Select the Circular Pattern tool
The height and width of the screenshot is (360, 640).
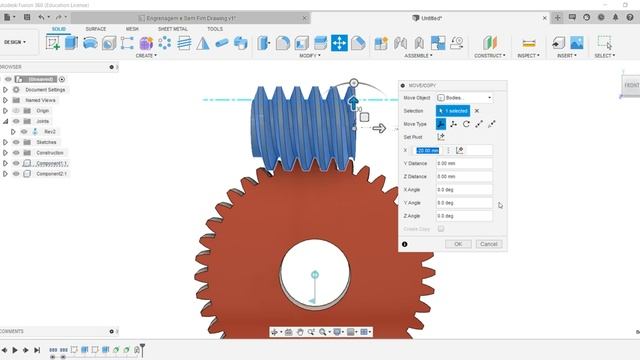(165, 43)
